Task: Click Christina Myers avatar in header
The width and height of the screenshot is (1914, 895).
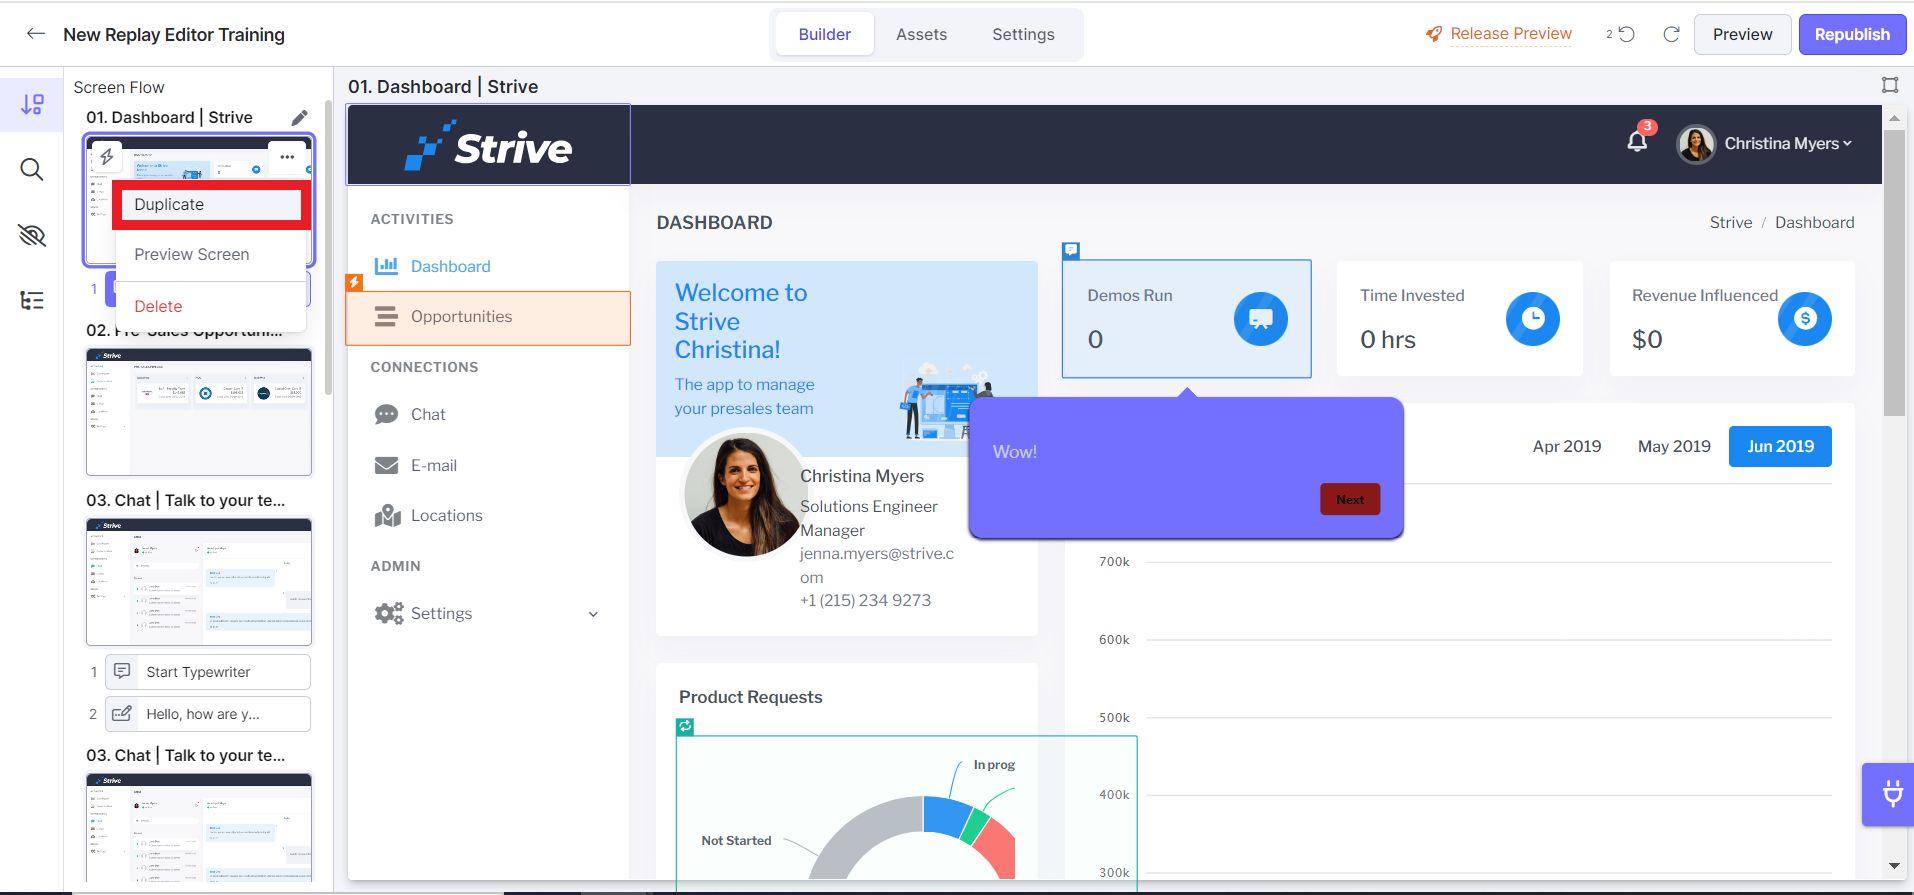Action: (x=1696, y=144)
